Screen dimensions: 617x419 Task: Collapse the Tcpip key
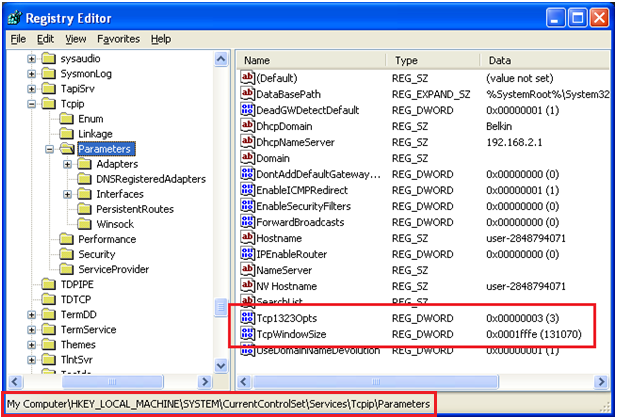coord(31,104)
